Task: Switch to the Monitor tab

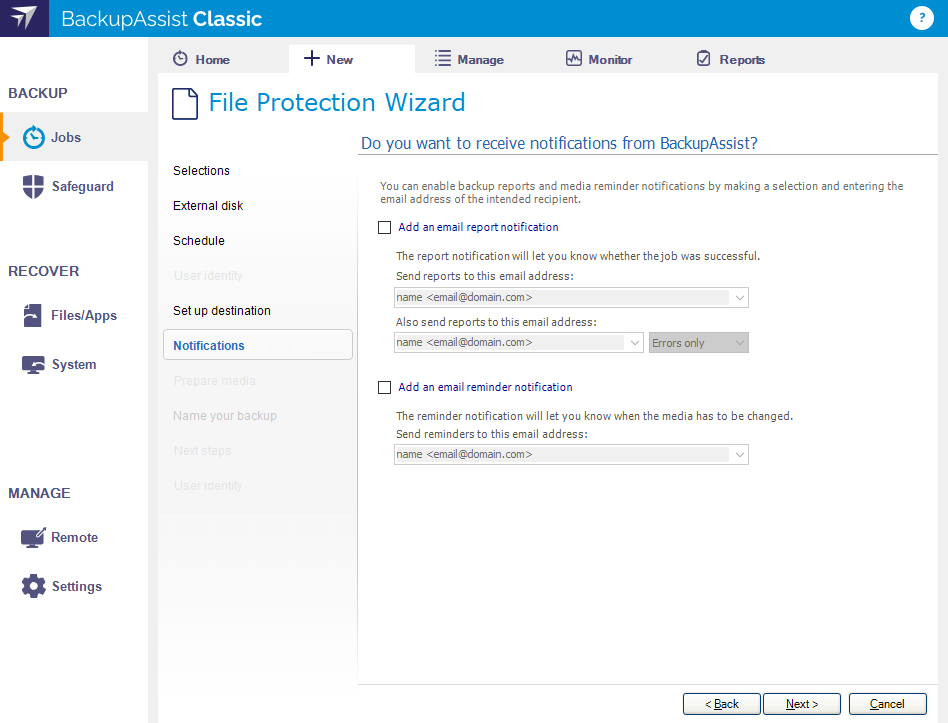Action: point(599,59)
